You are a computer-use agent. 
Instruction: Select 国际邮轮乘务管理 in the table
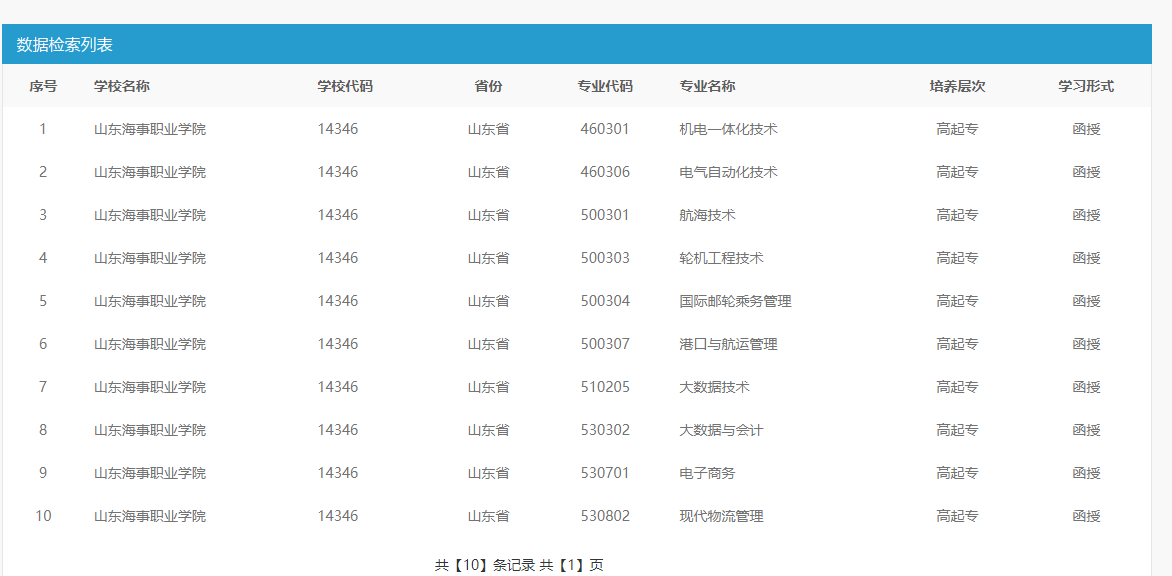(735, 301)
